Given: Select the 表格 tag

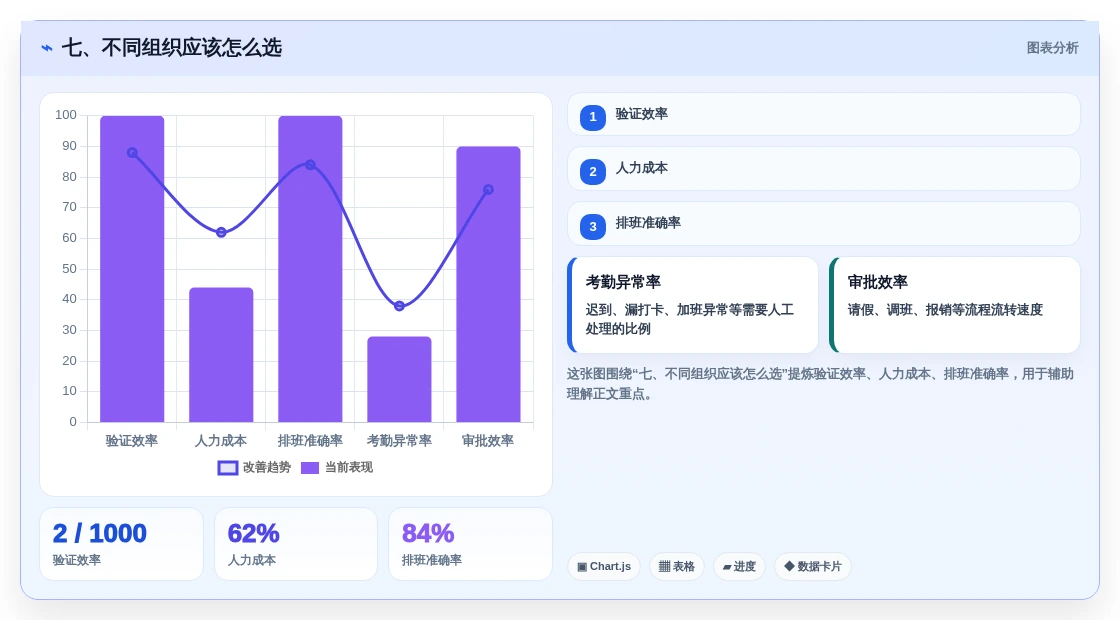Looking at the screenshot, I should click(x=676, y=566).
